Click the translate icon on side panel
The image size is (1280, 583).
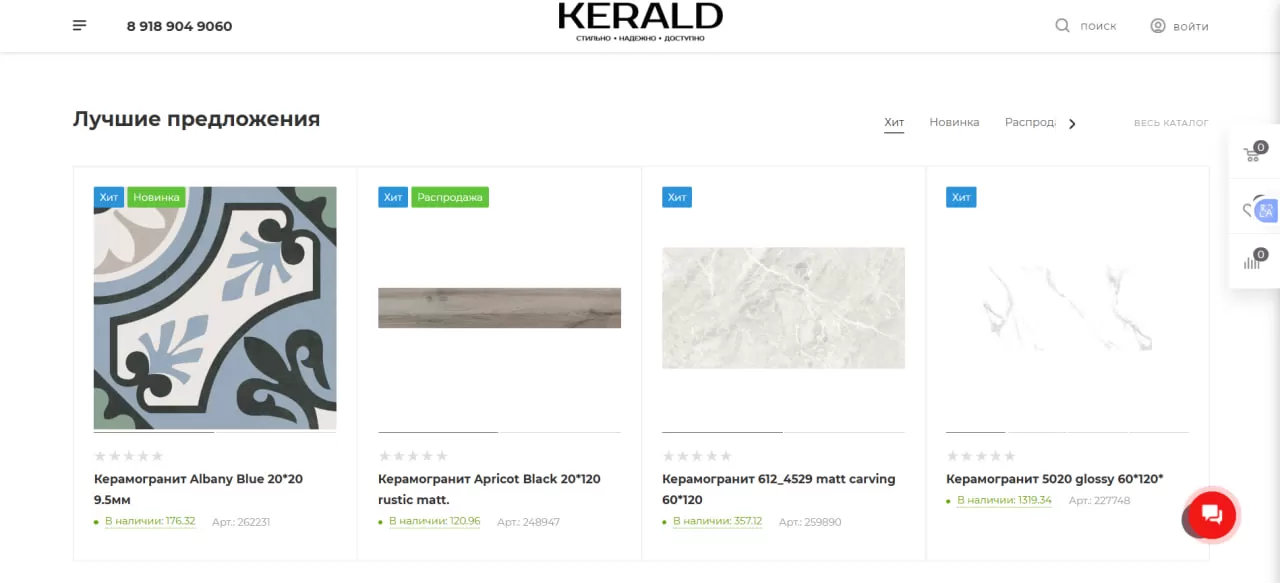[x=1266, y=211]
